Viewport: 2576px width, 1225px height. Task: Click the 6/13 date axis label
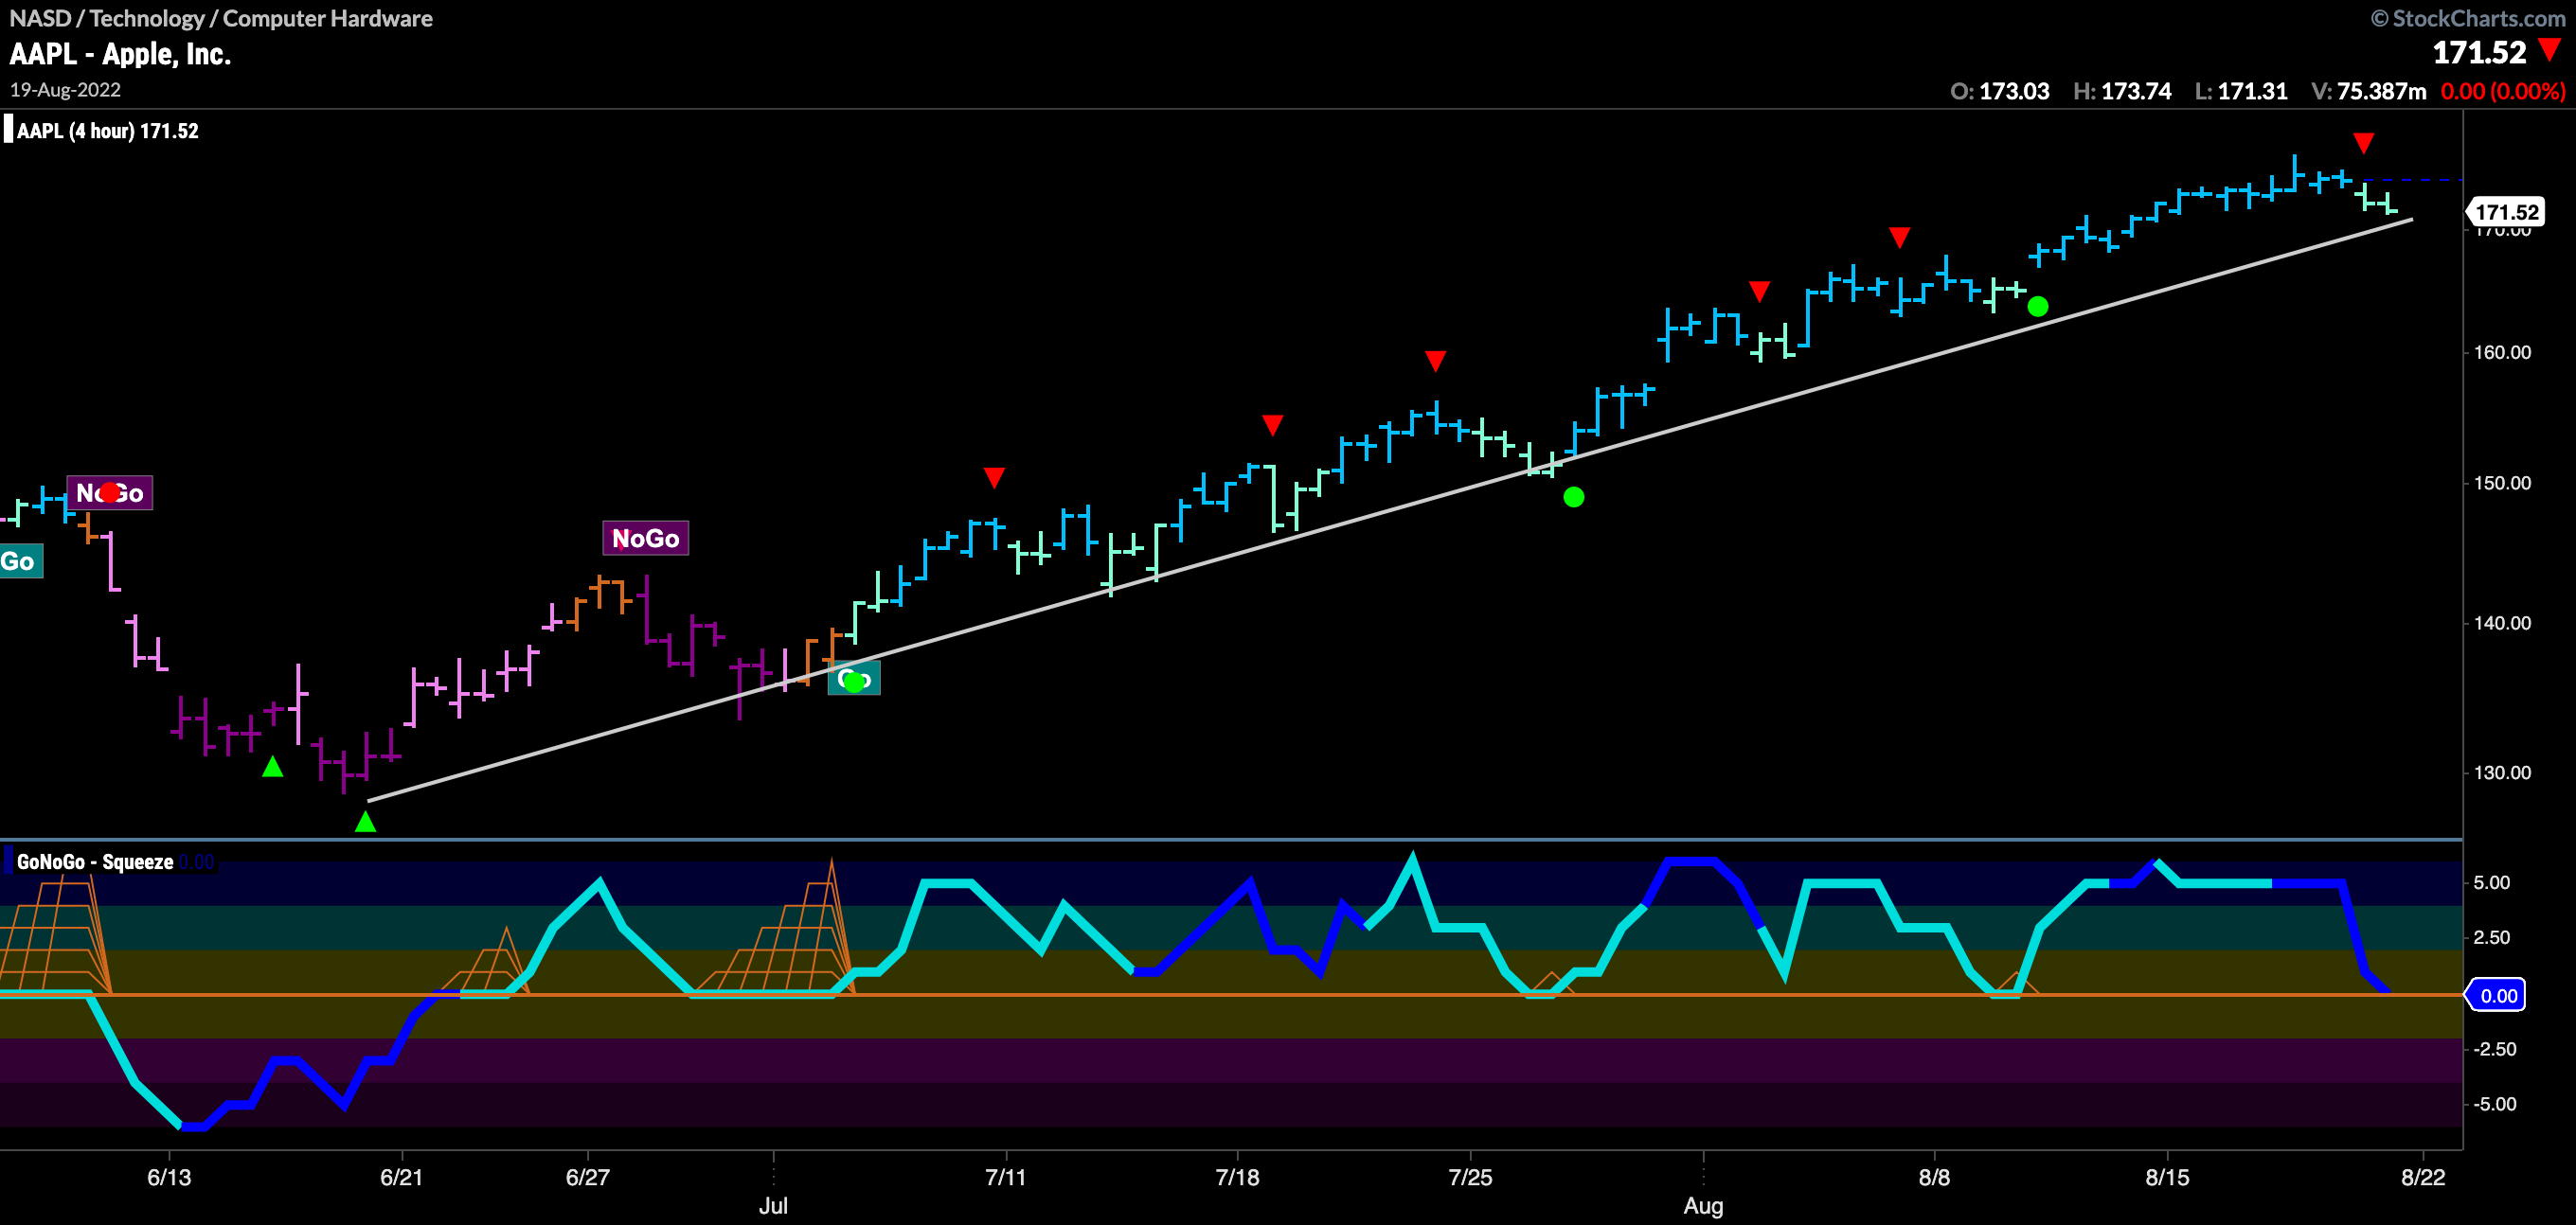169,1177
